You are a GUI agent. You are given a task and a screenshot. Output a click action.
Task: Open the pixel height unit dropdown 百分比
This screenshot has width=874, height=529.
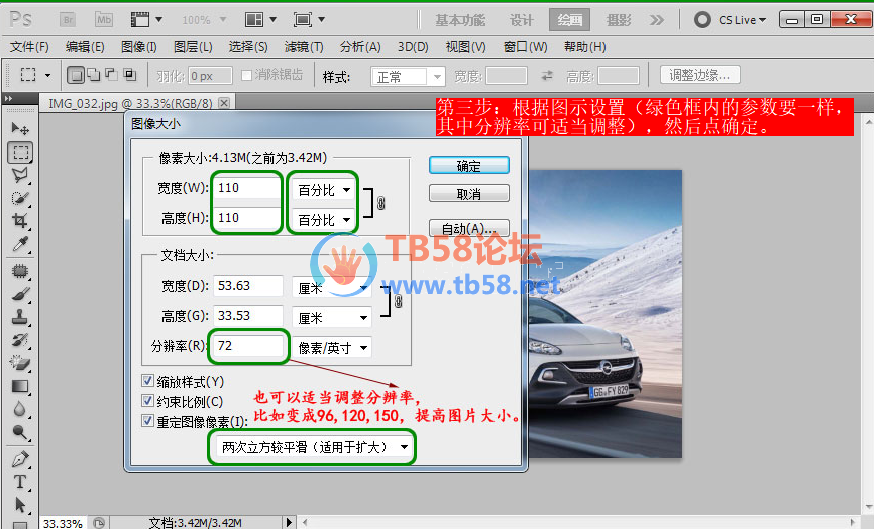(324, 220)
